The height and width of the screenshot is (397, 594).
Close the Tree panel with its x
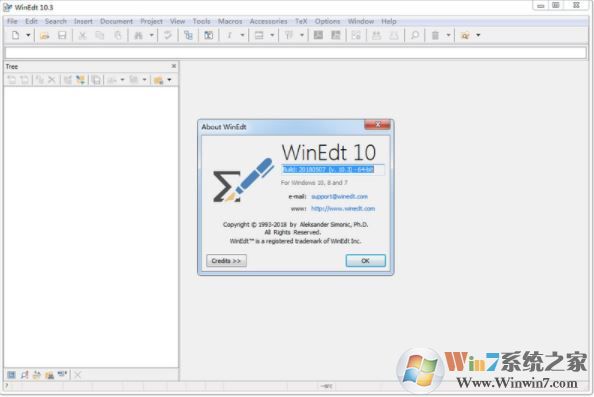(x=174, y=66)
